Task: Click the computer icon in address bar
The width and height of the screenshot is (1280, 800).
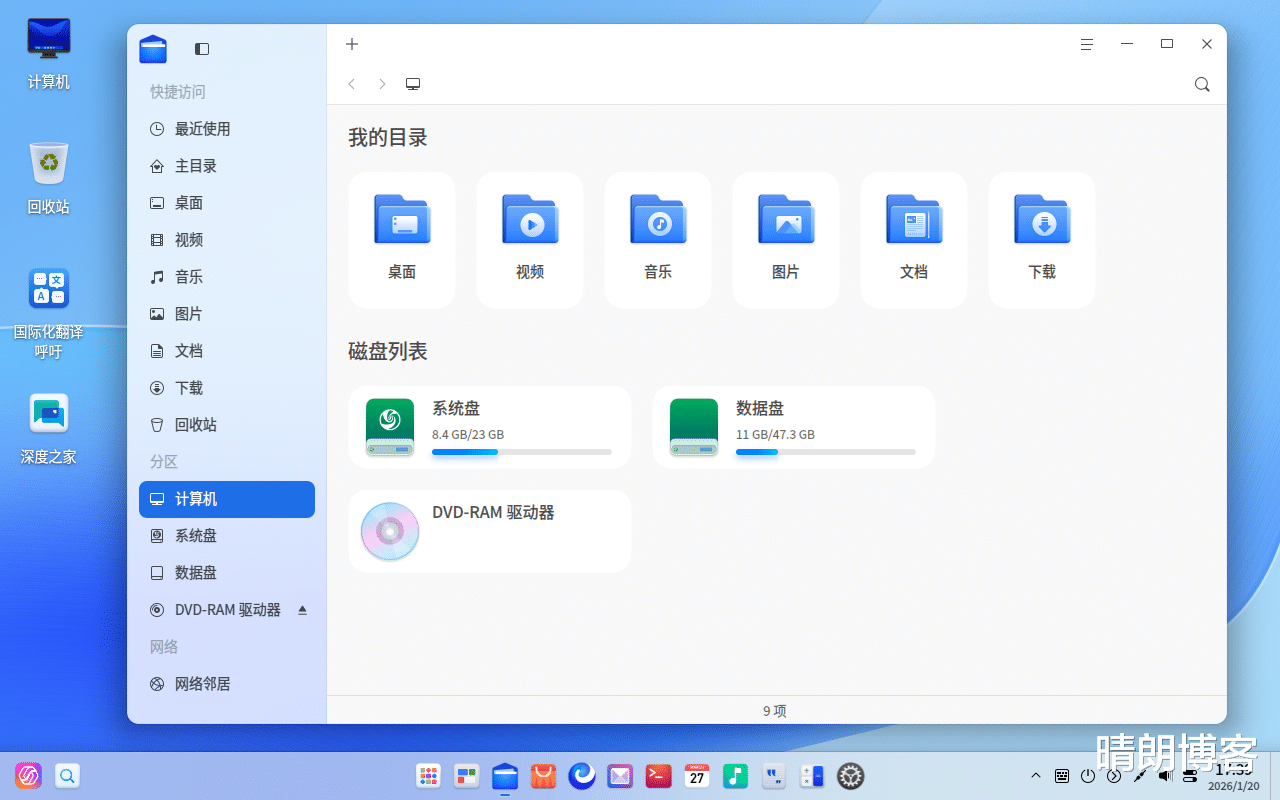Action: pos(413,84)
